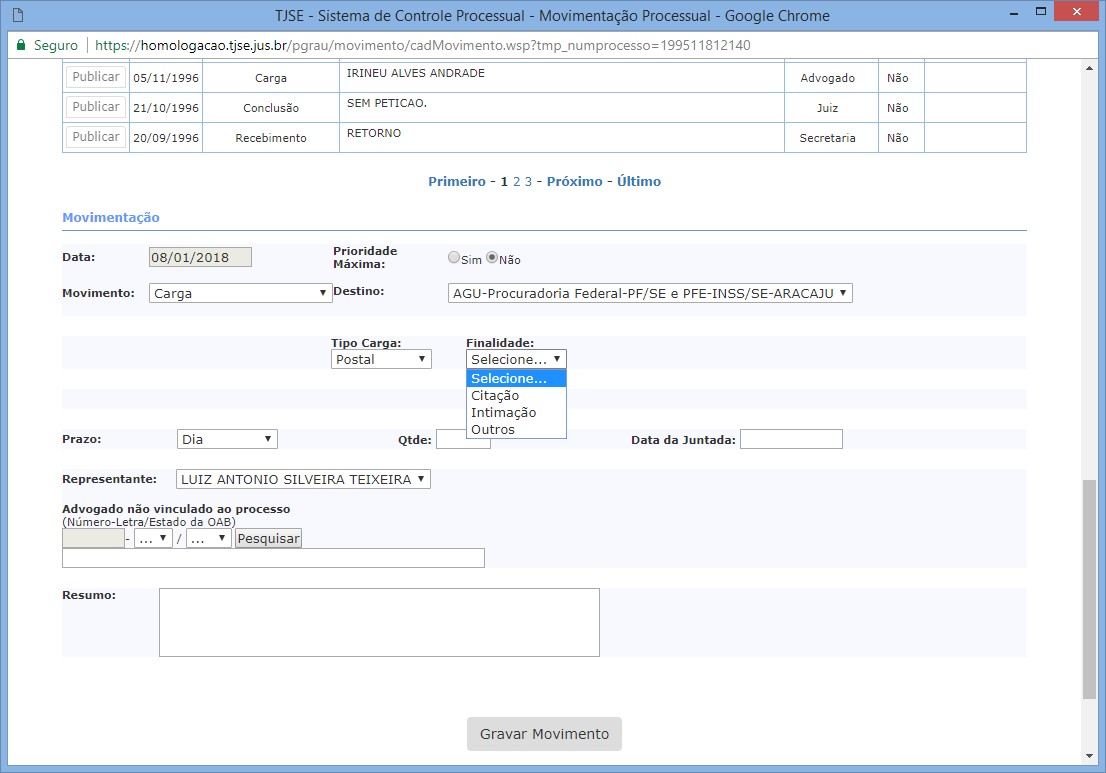Choose Intimação from Finalidade list
This screenshot has height=773, width=1106.
pos(503,413)
